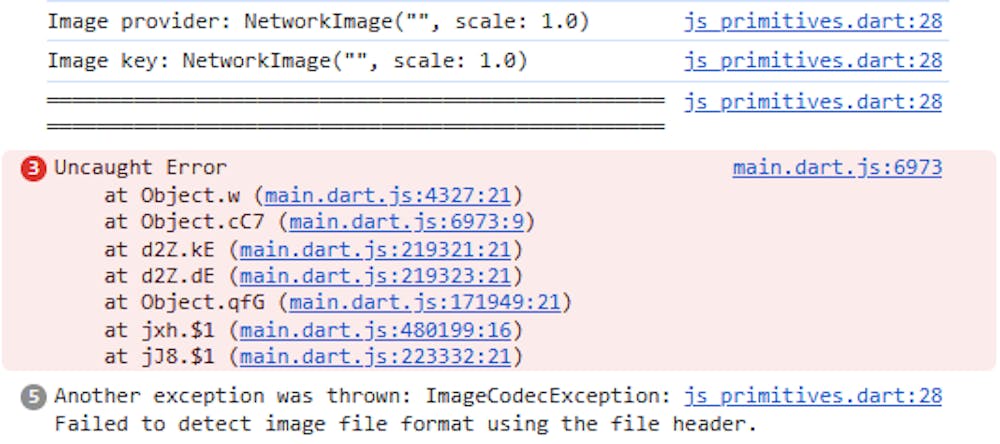
Task: Click the Image key NetworkImage log line
Action: 287,61
